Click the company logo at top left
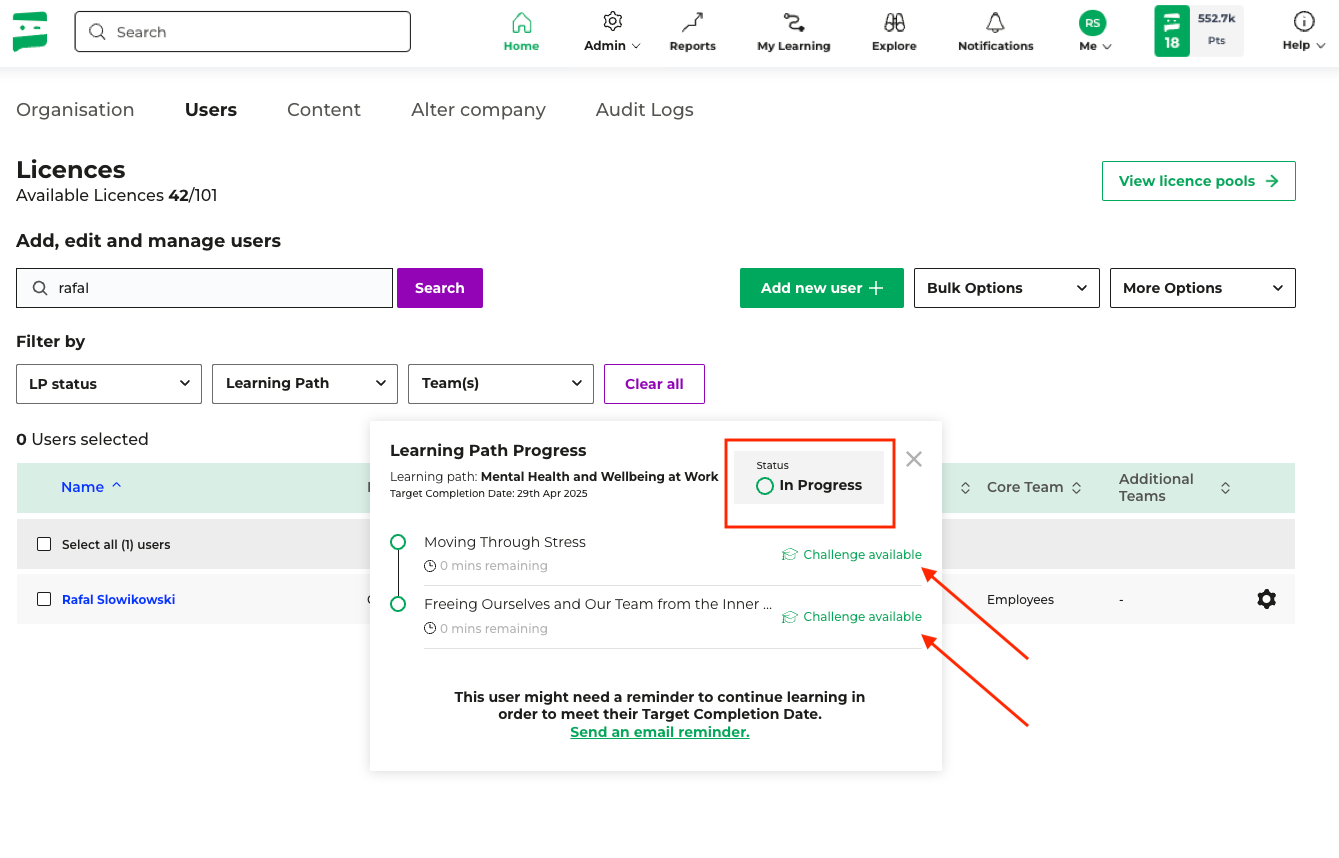The width and height of the screenshot is (1339, 858). coord(30,32)
